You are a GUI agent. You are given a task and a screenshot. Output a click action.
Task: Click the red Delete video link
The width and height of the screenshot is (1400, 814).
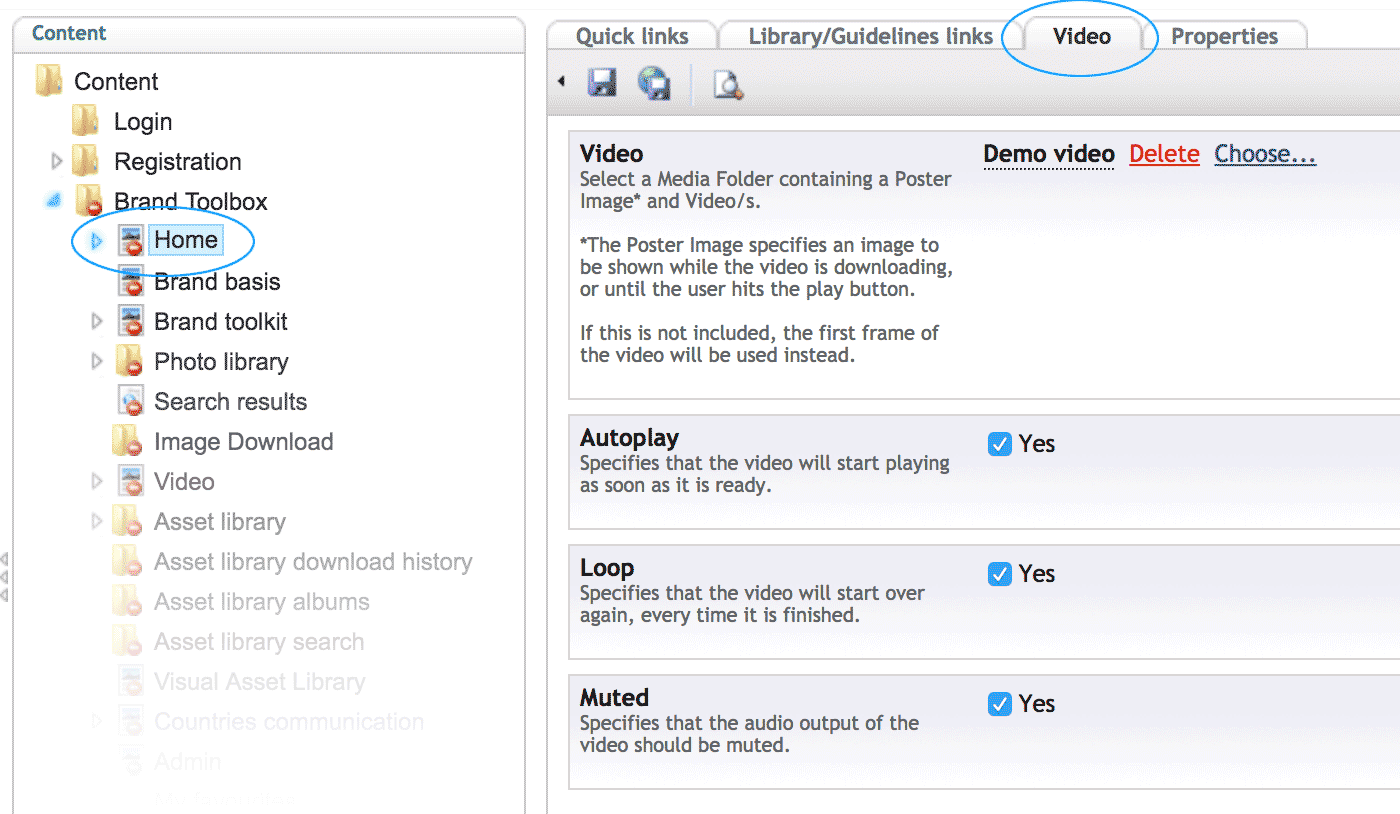click(1164, 154)
